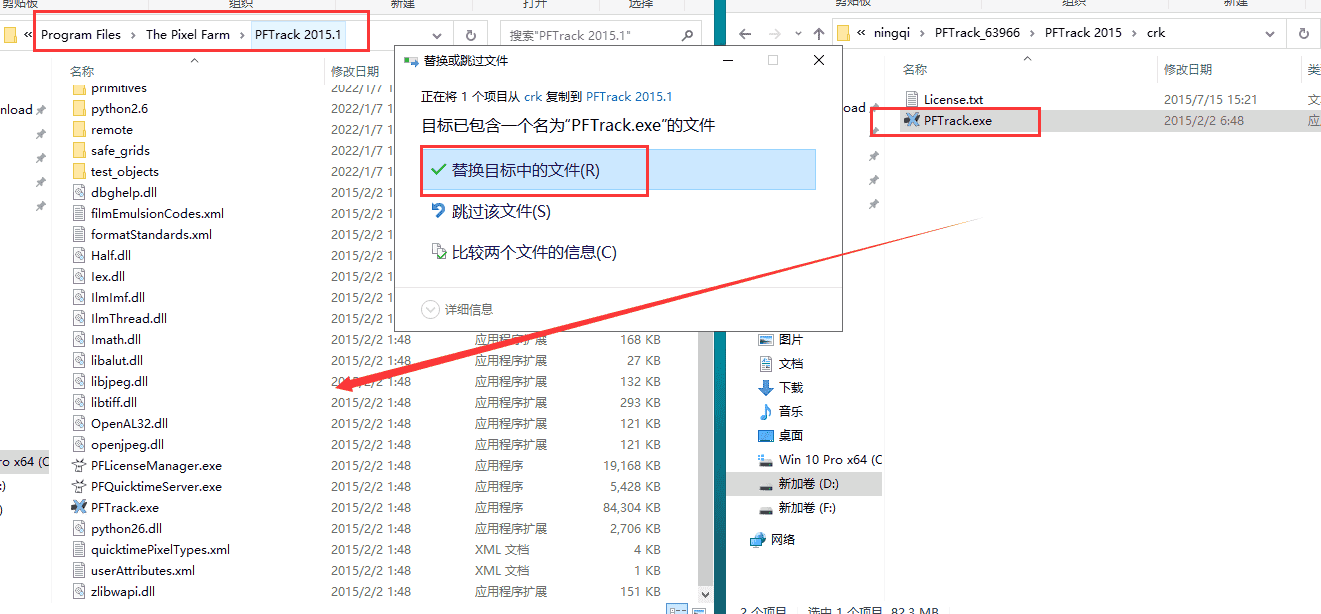
Task: Select OpenAL32.dll file
Action: coord(129,423)
